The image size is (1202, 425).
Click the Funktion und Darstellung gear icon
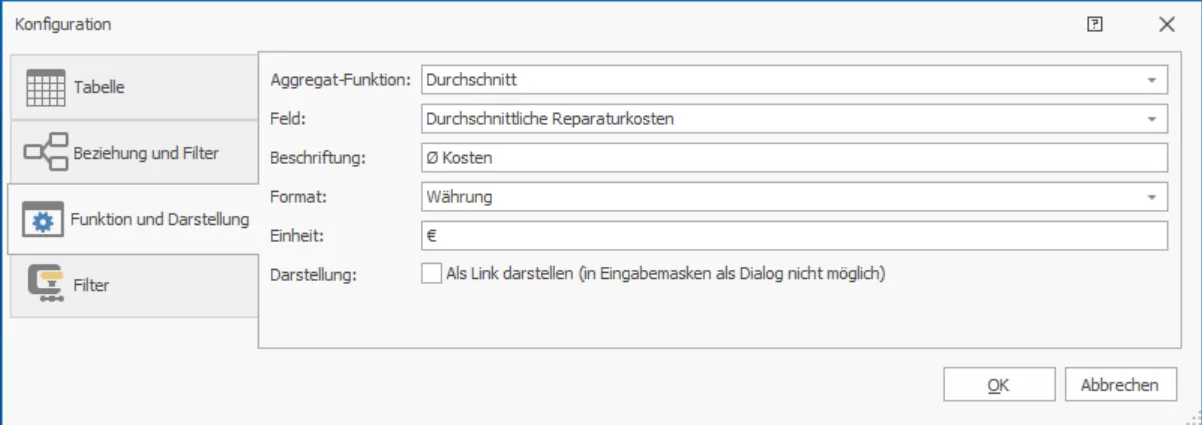(43, 220)
